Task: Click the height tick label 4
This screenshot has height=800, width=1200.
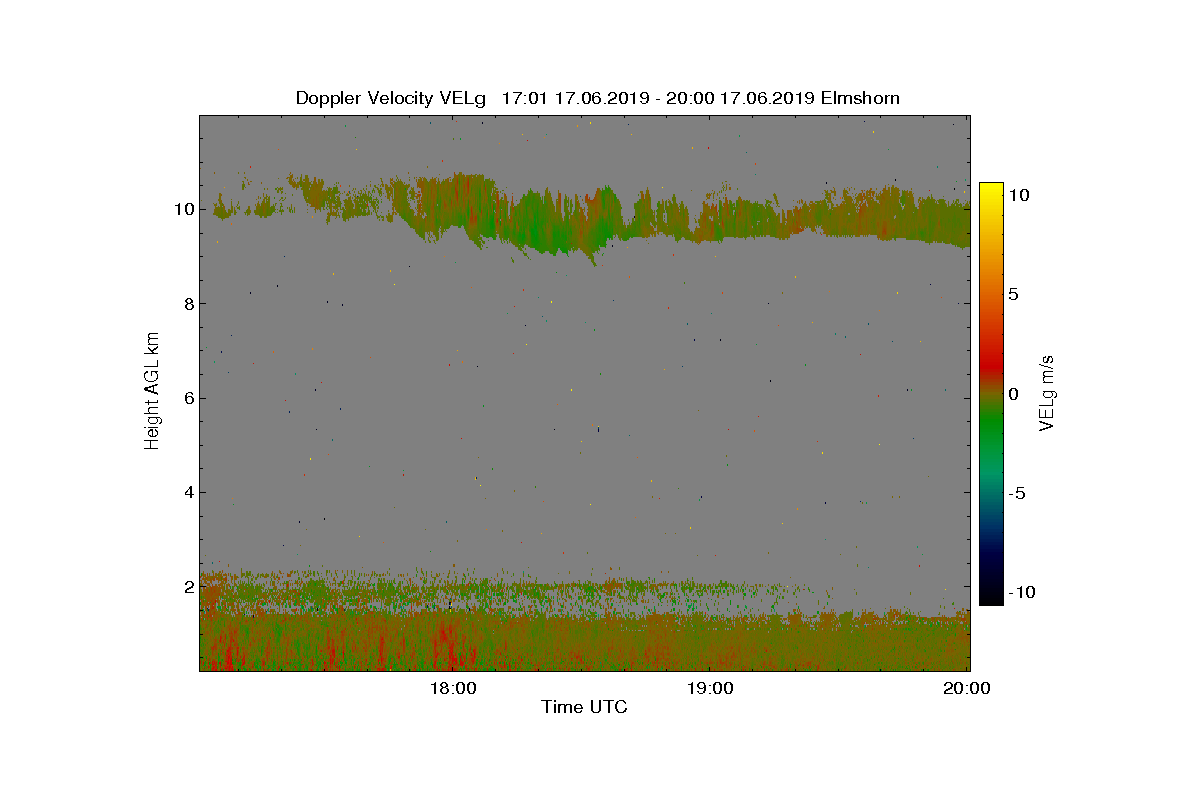Action: click(189, 492)
